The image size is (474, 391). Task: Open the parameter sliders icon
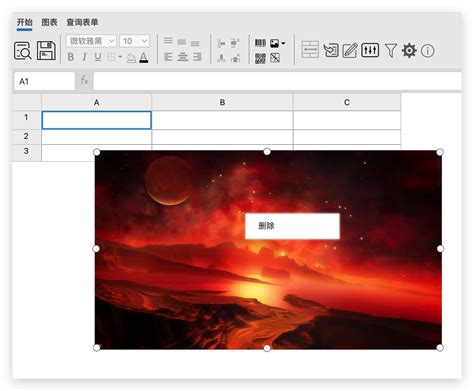pos(370,50)
